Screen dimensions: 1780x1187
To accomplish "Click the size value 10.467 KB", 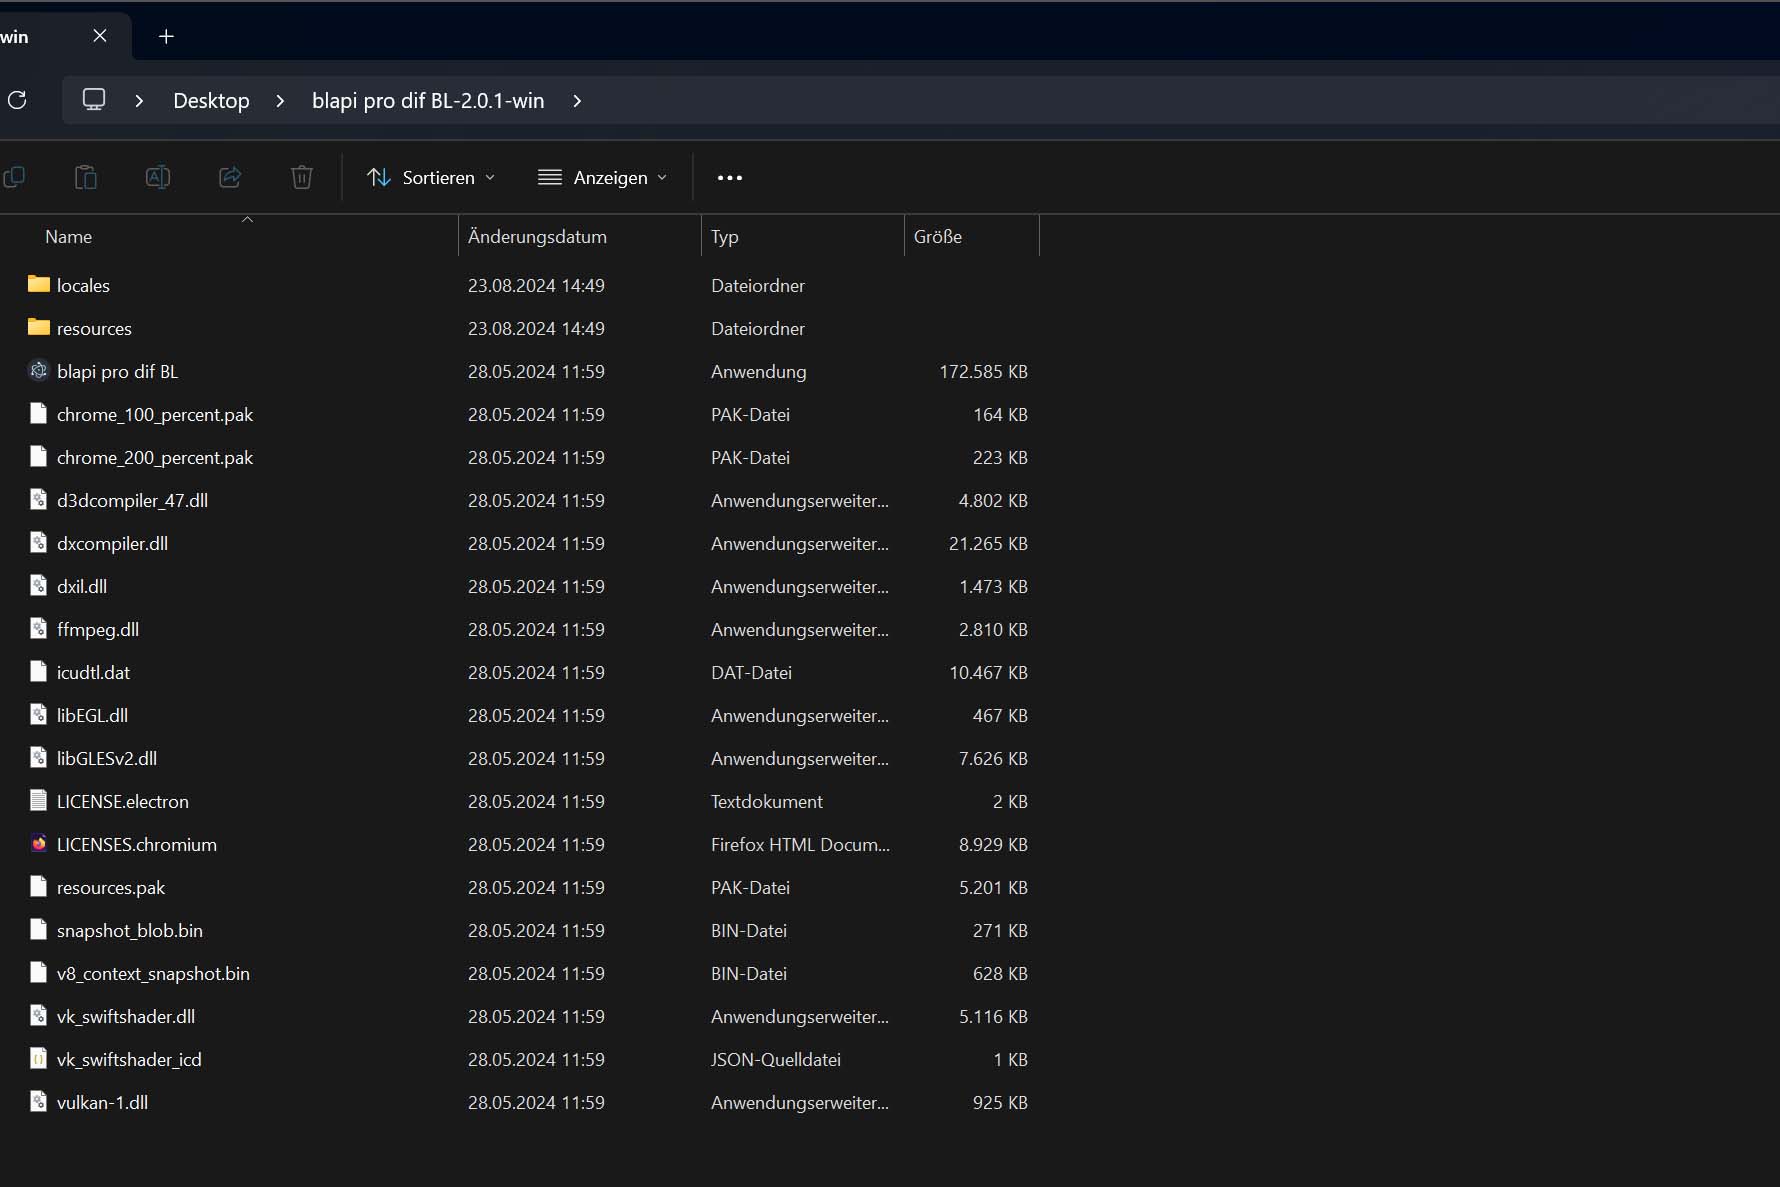I will coord(988,672).
